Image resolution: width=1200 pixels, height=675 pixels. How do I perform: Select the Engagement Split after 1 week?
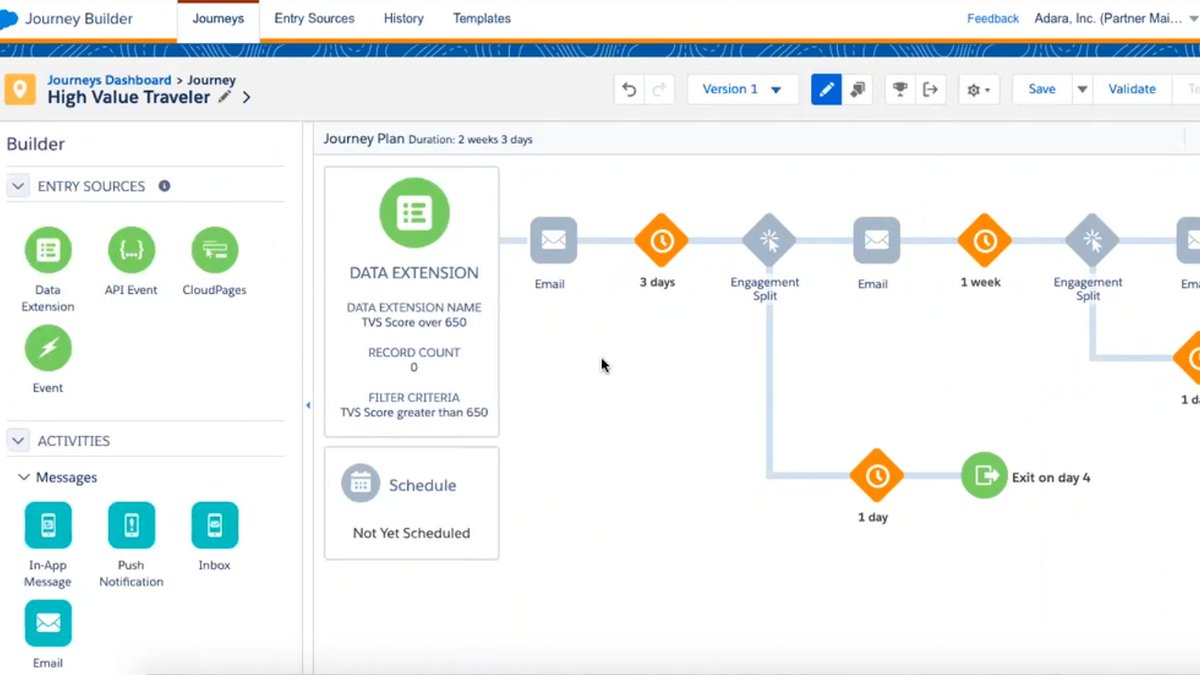[1092, 240]
